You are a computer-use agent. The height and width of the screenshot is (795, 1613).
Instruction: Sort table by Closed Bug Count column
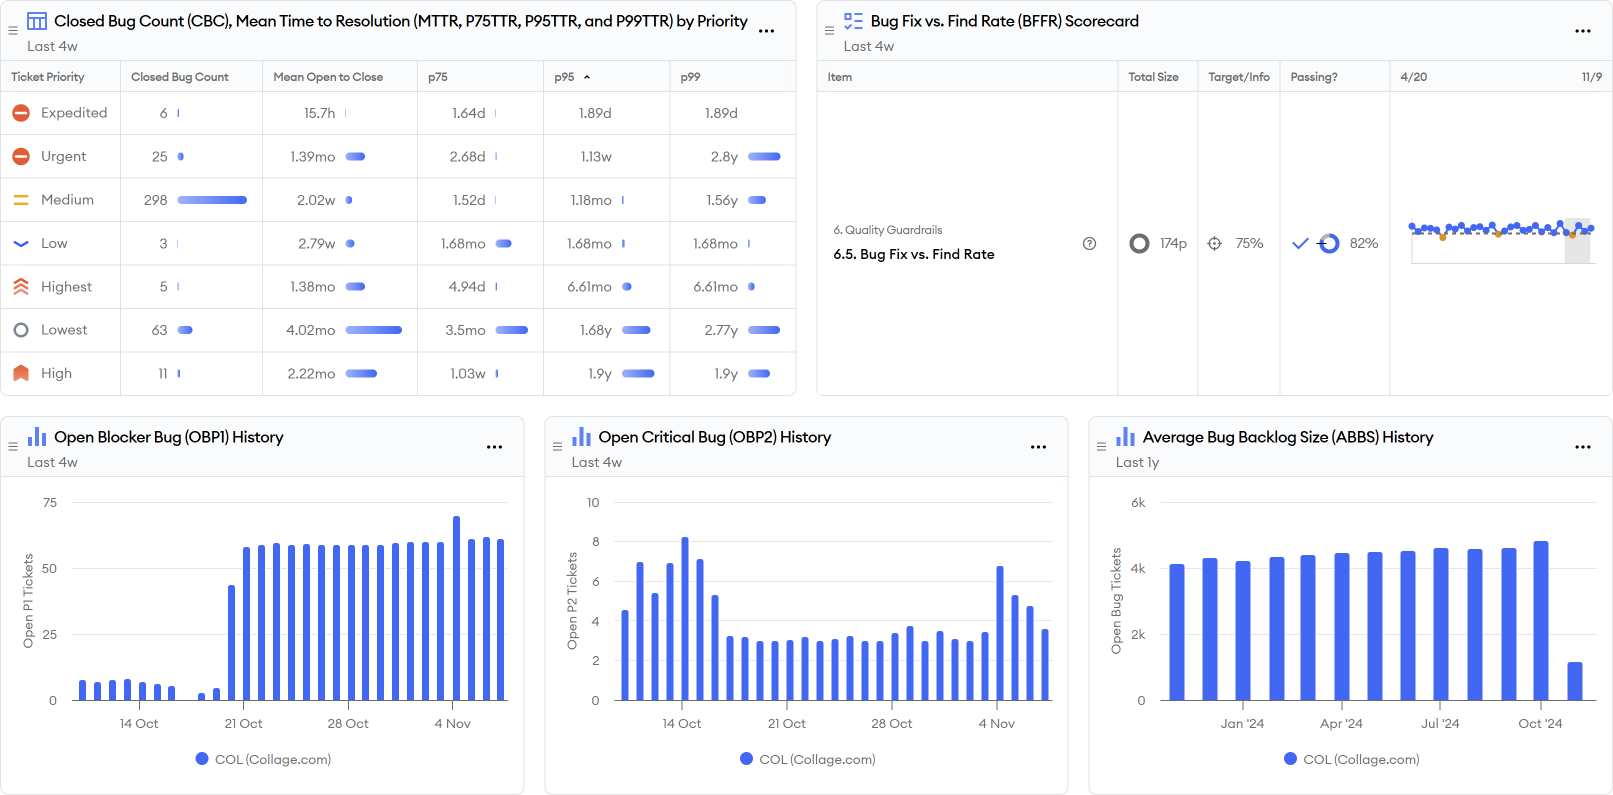tap(180, 77)
